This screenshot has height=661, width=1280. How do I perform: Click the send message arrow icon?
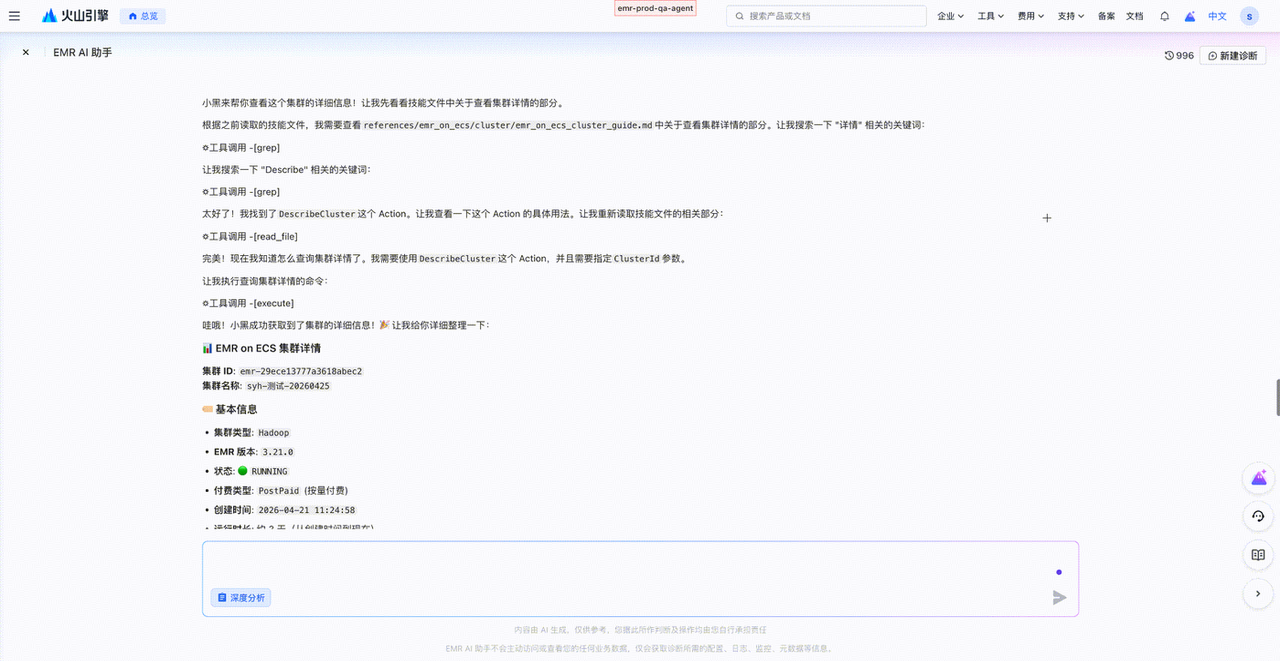(x=1059, y=598)
